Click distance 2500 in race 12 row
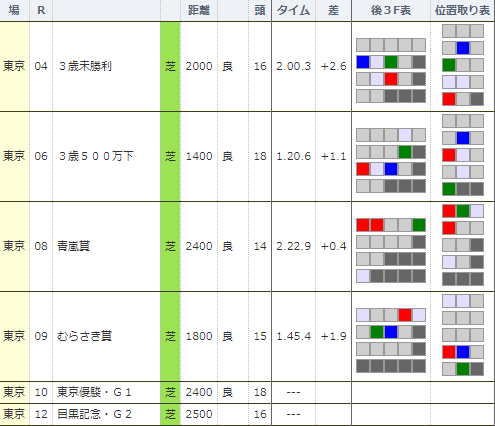The height and width of the screenshot is (426, 495). point(199,414)
